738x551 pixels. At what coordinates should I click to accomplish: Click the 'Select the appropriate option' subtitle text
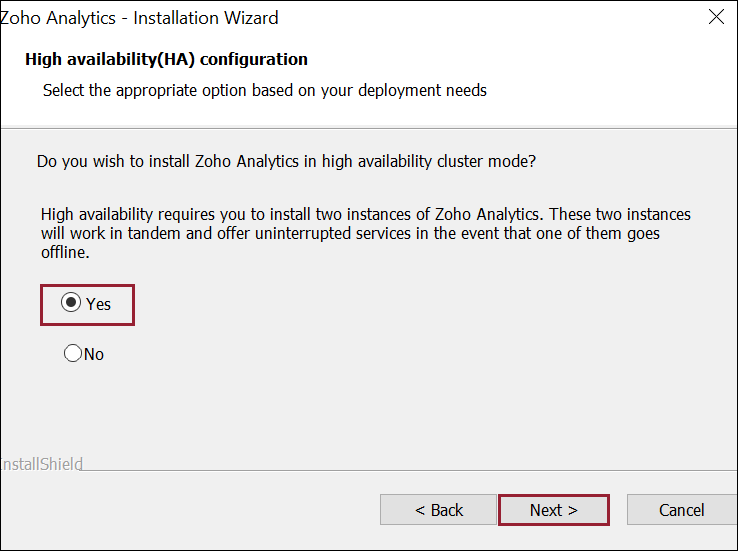(265, 90)
